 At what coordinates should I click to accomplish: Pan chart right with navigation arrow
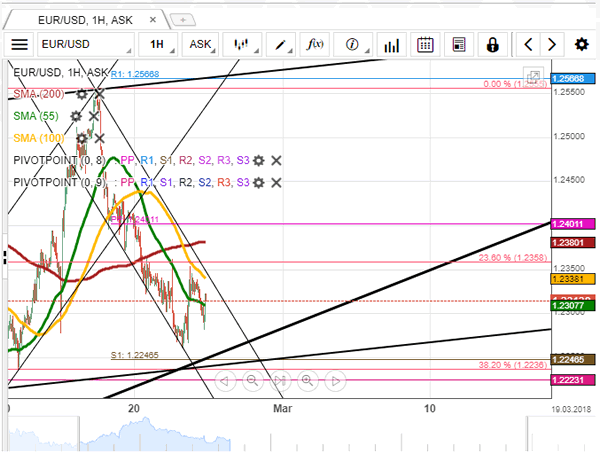pyautogui.click(x=336, y=381)
